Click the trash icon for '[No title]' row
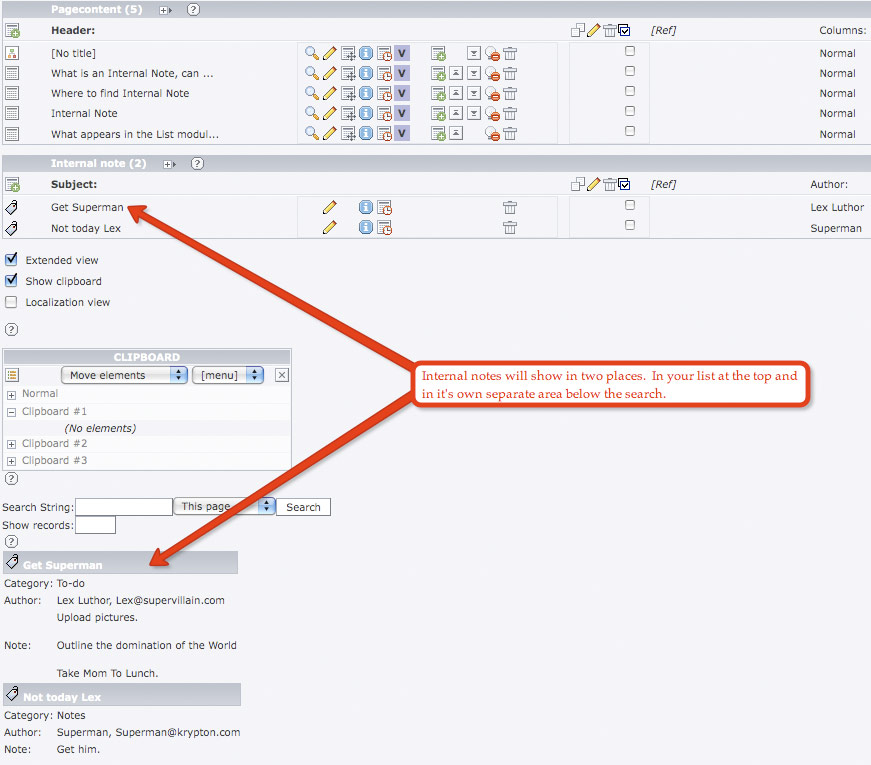The image size is (871, 765). pos(510,54)
